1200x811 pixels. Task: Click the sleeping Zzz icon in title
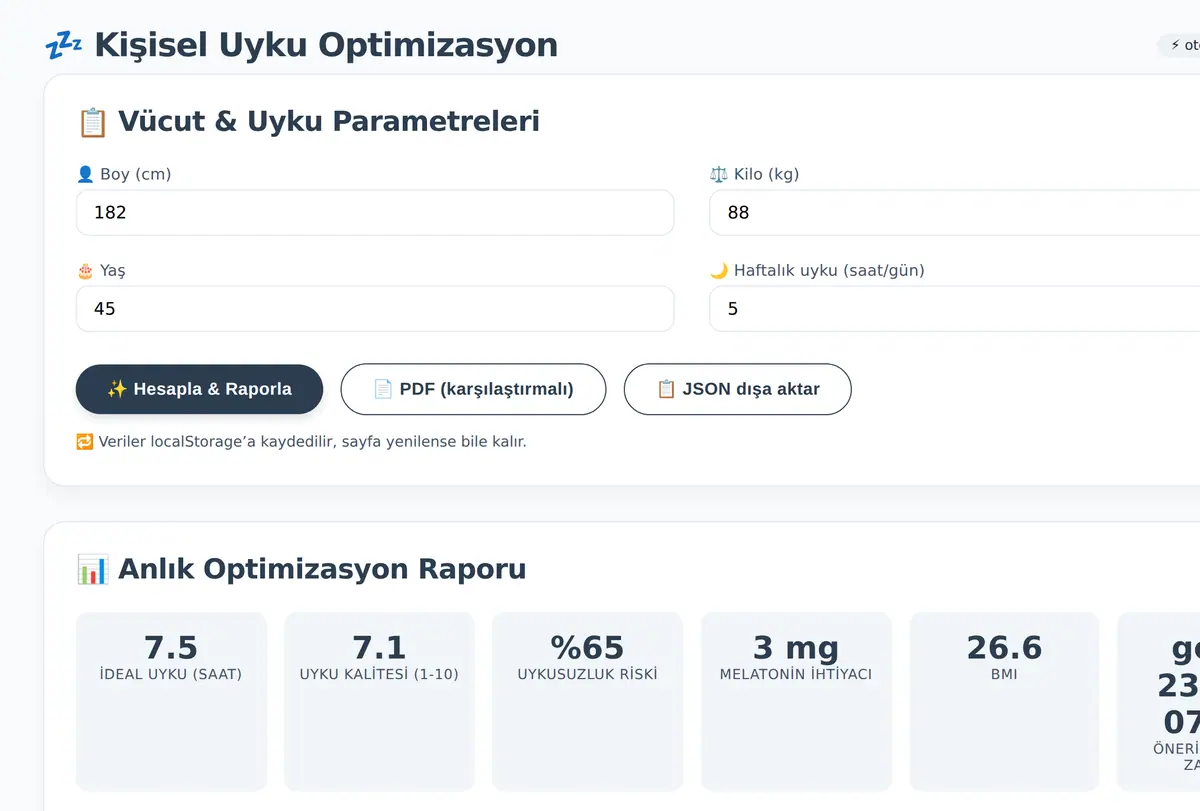point(64,45)
